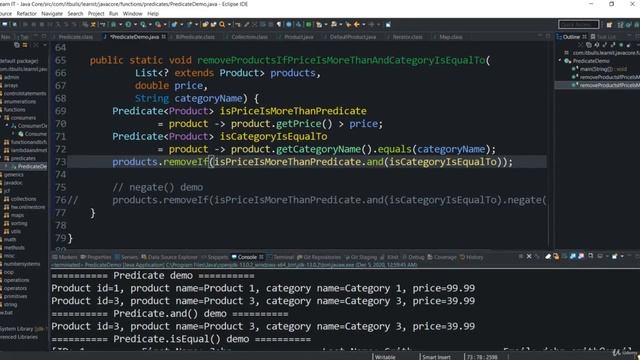The width and height of the screenshot is (640, 360).
Task: Click the New Java Class icon
Action: point(189,24)
